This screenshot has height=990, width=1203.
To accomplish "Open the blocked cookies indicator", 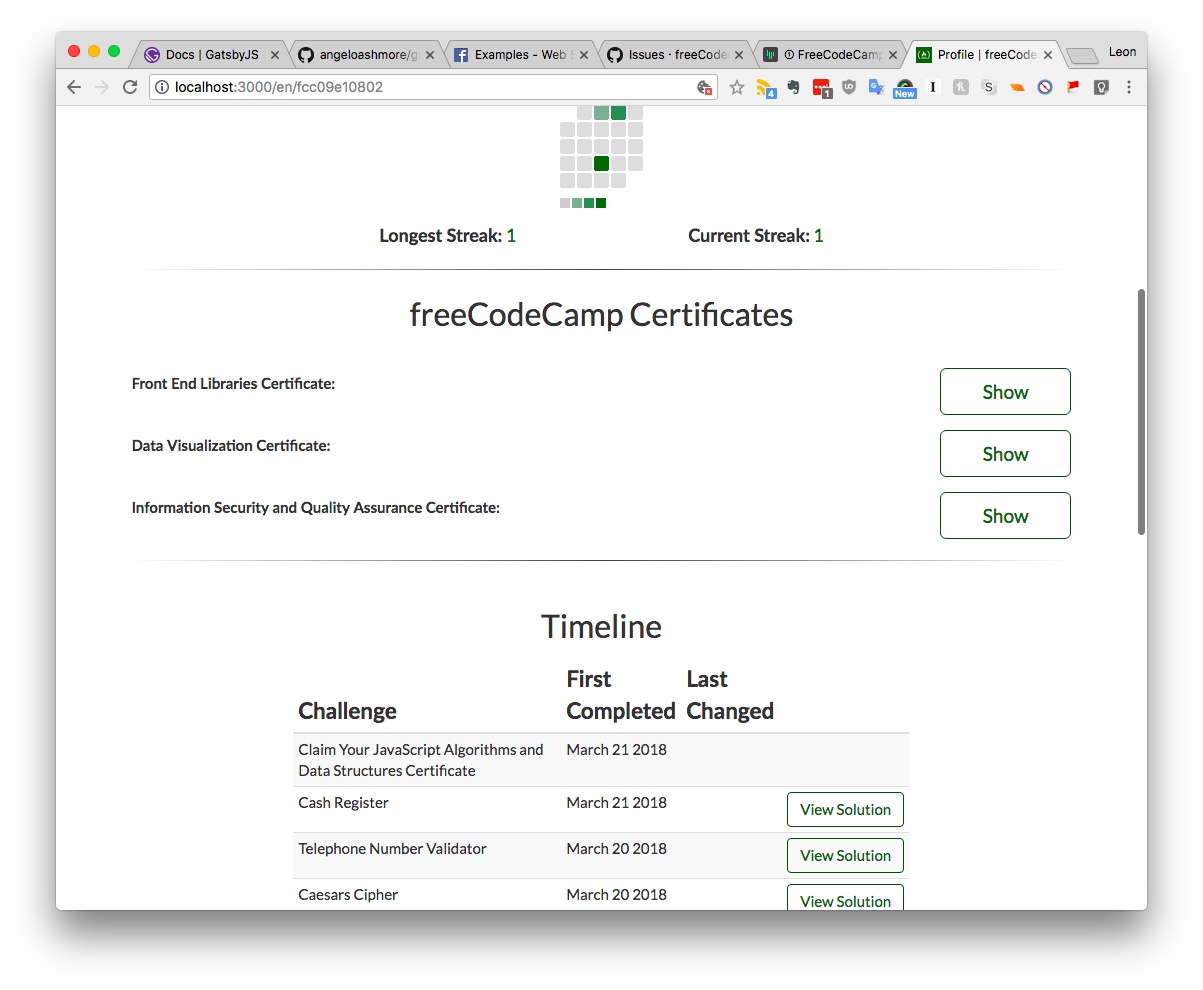I will pyautogui.click(x=704, y=87).
